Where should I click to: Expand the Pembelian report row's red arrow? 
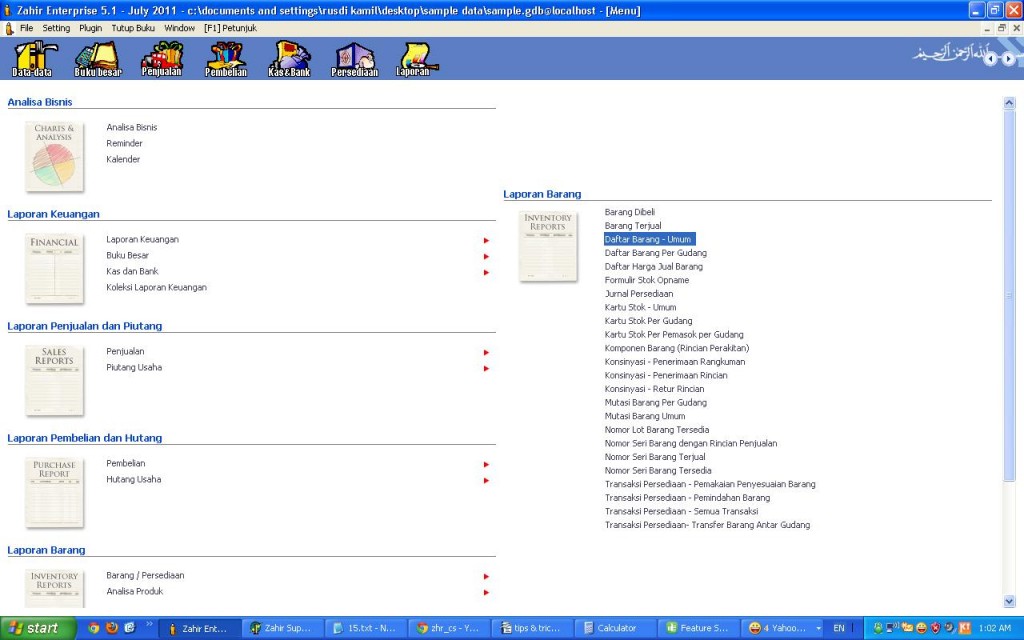(486, 464)
